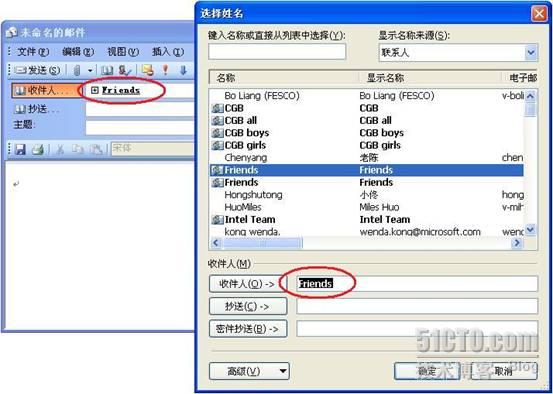Set low importance blue down arrow
553x394 pixels.
coord(183,71)
